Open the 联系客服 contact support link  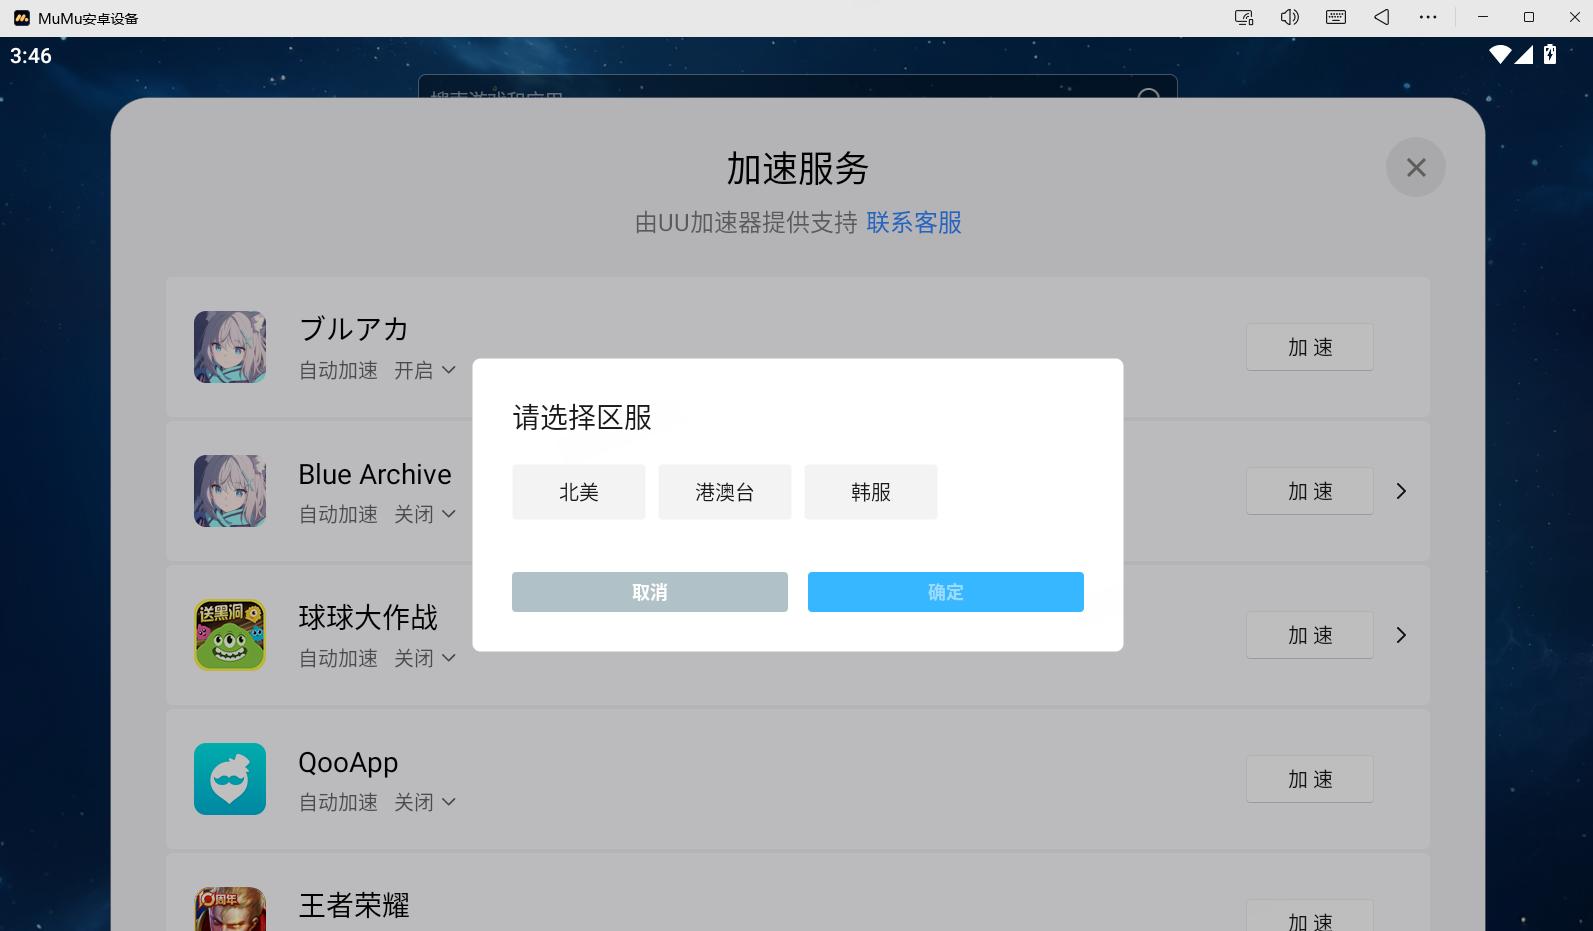point(913,222)
